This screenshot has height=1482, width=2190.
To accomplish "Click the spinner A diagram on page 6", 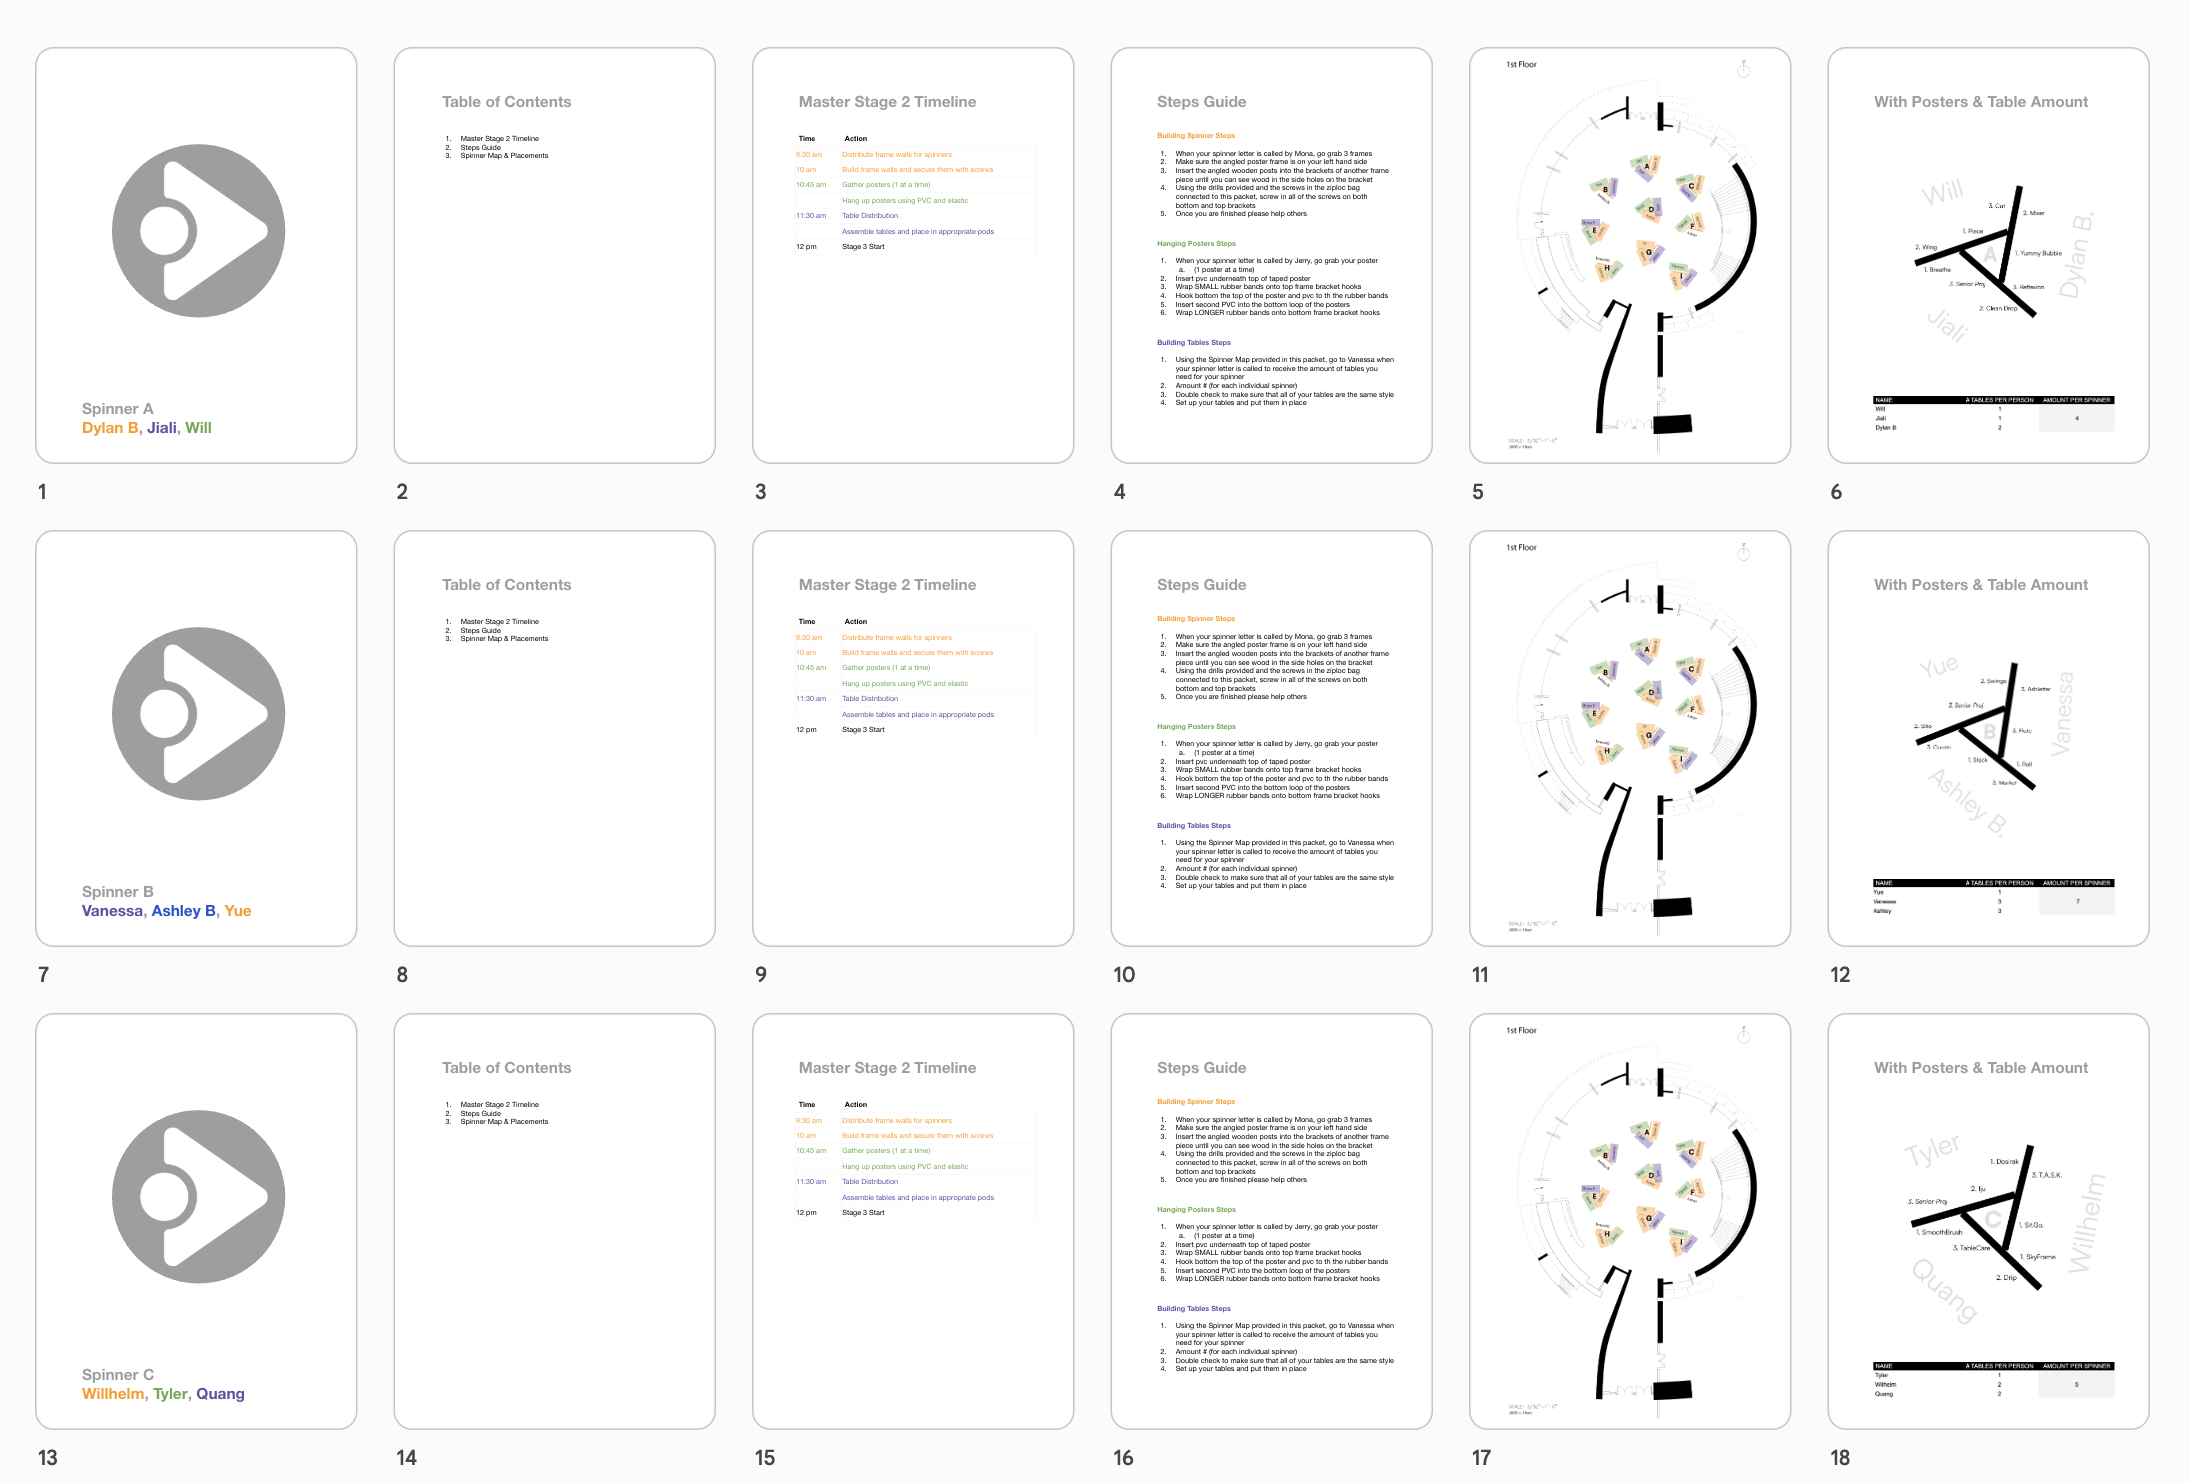I will click(1990, 255).
